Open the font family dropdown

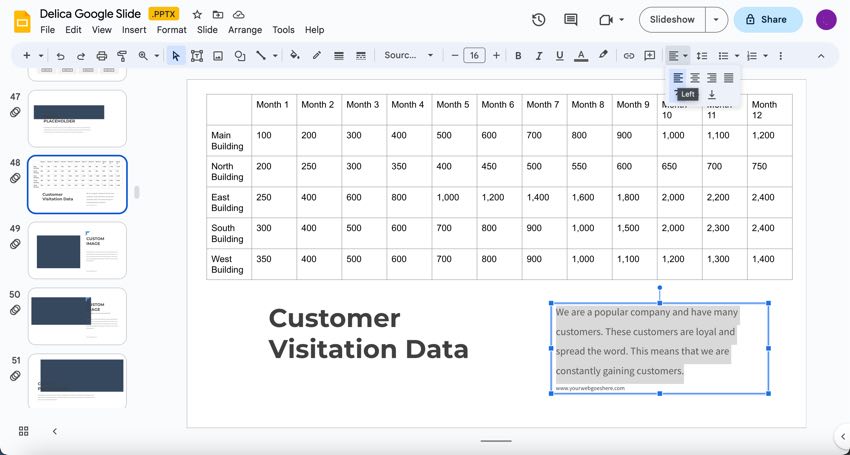(x=409, y=55)
